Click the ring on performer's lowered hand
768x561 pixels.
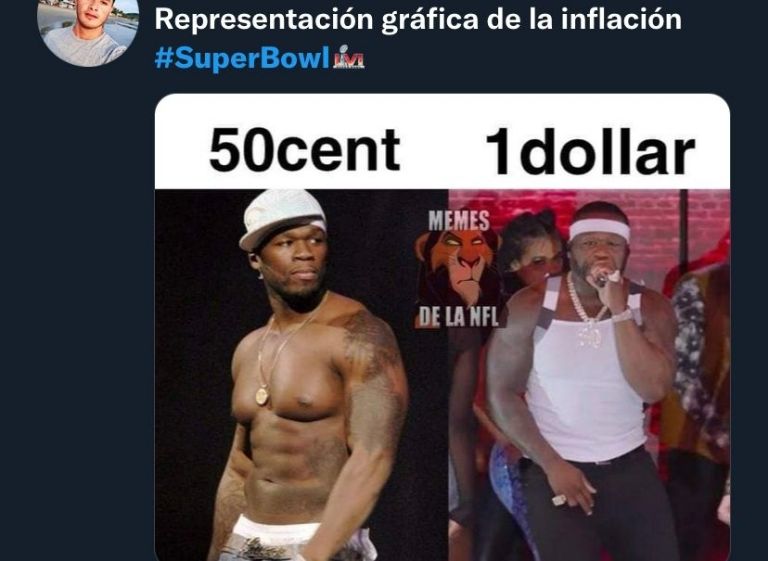click(x=558, y=500)
